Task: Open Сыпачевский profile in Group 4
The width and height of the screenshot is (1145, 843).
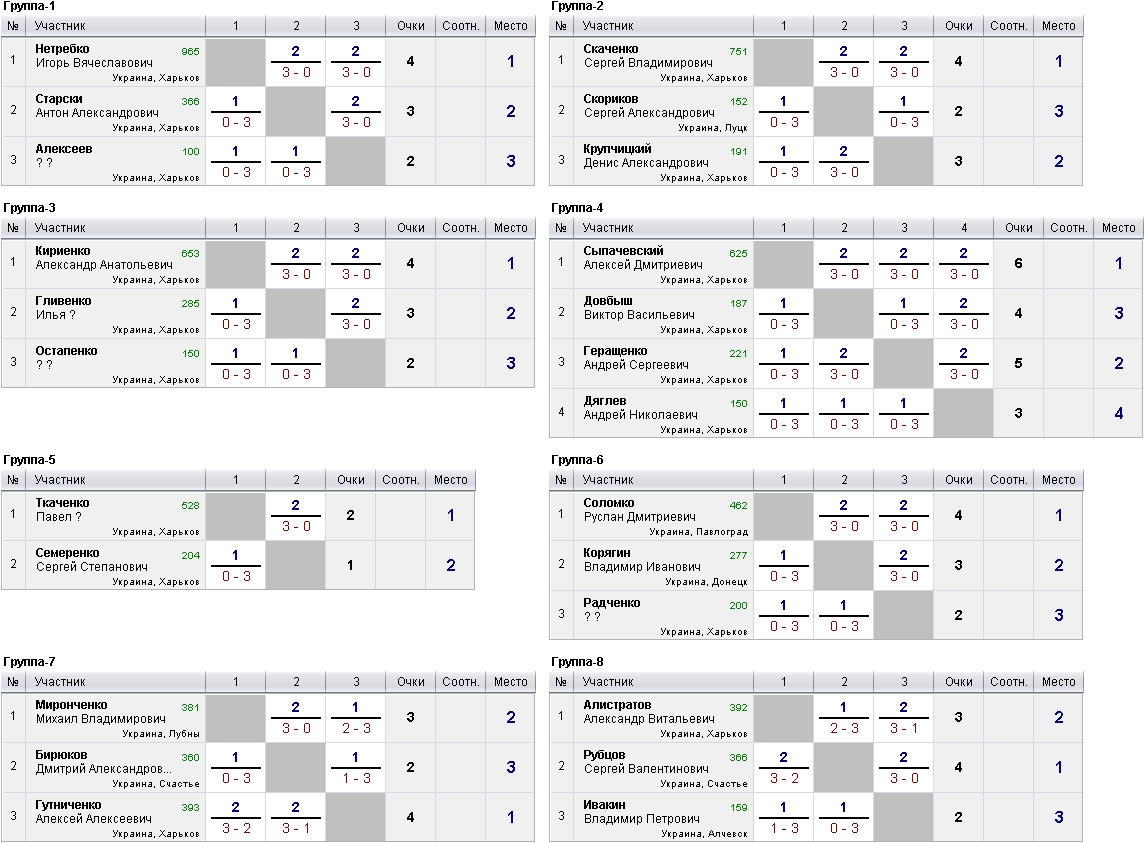Action: point(623,251)
